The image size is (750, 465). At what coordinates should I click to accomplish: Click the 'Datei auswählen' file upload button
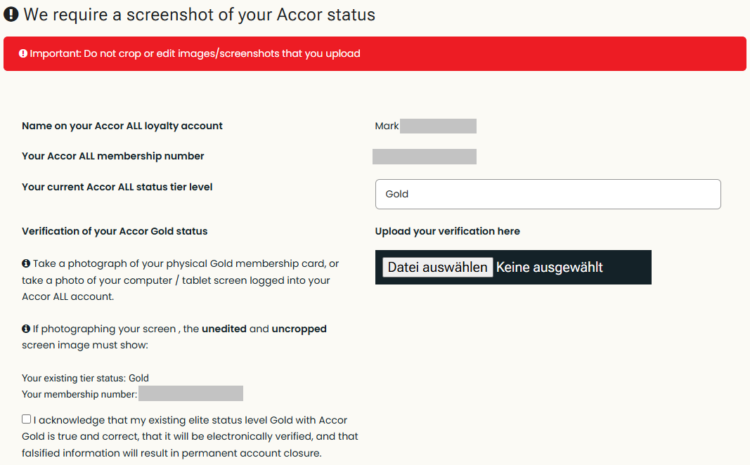[437, 267]
